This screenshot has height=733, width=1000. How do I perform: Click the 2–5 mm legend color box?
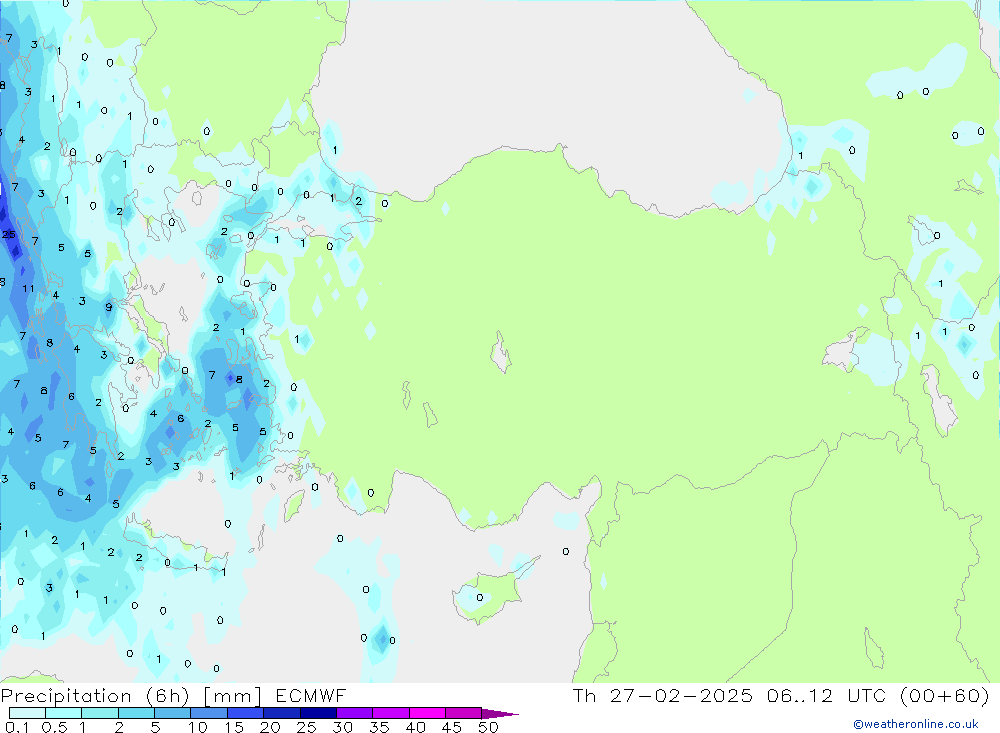pyautogui.click(x=136, y=713)
